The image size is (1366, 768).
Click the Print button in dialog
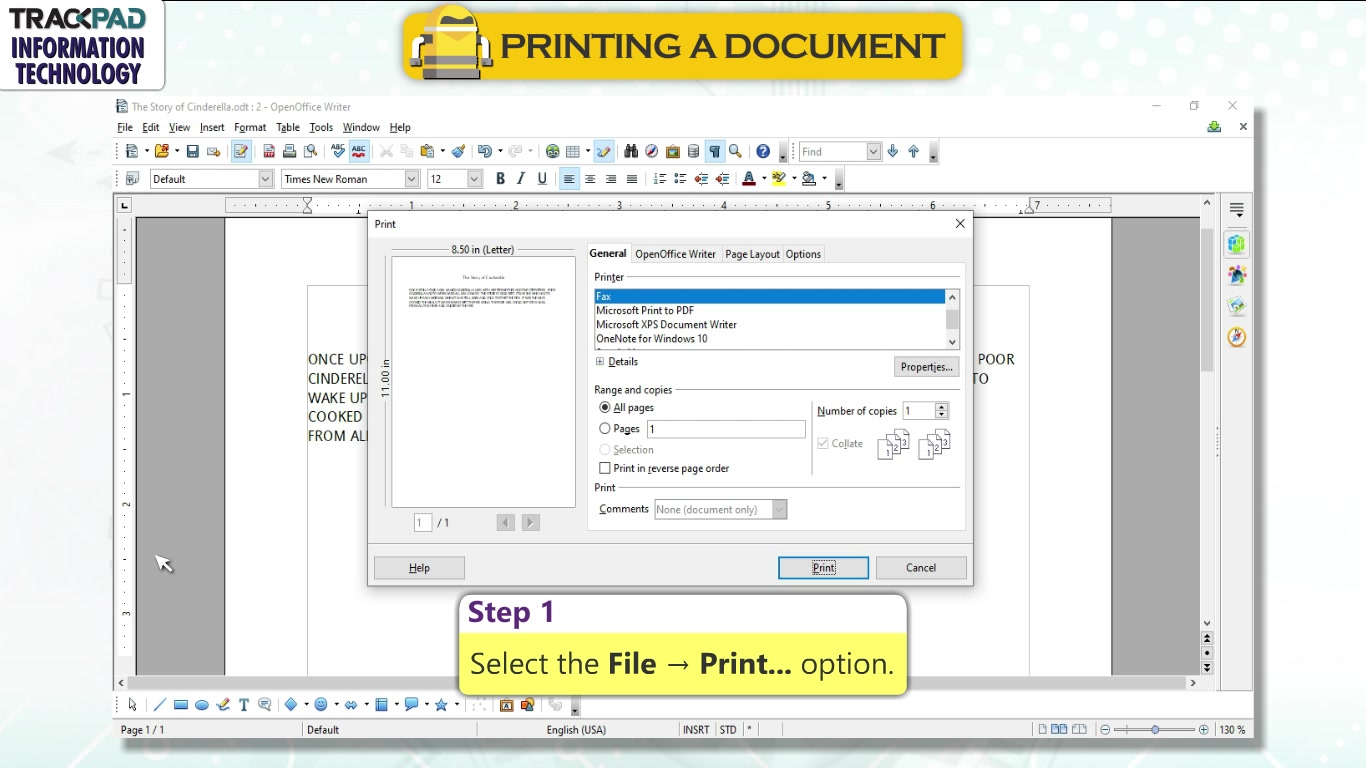pos(823,568)
